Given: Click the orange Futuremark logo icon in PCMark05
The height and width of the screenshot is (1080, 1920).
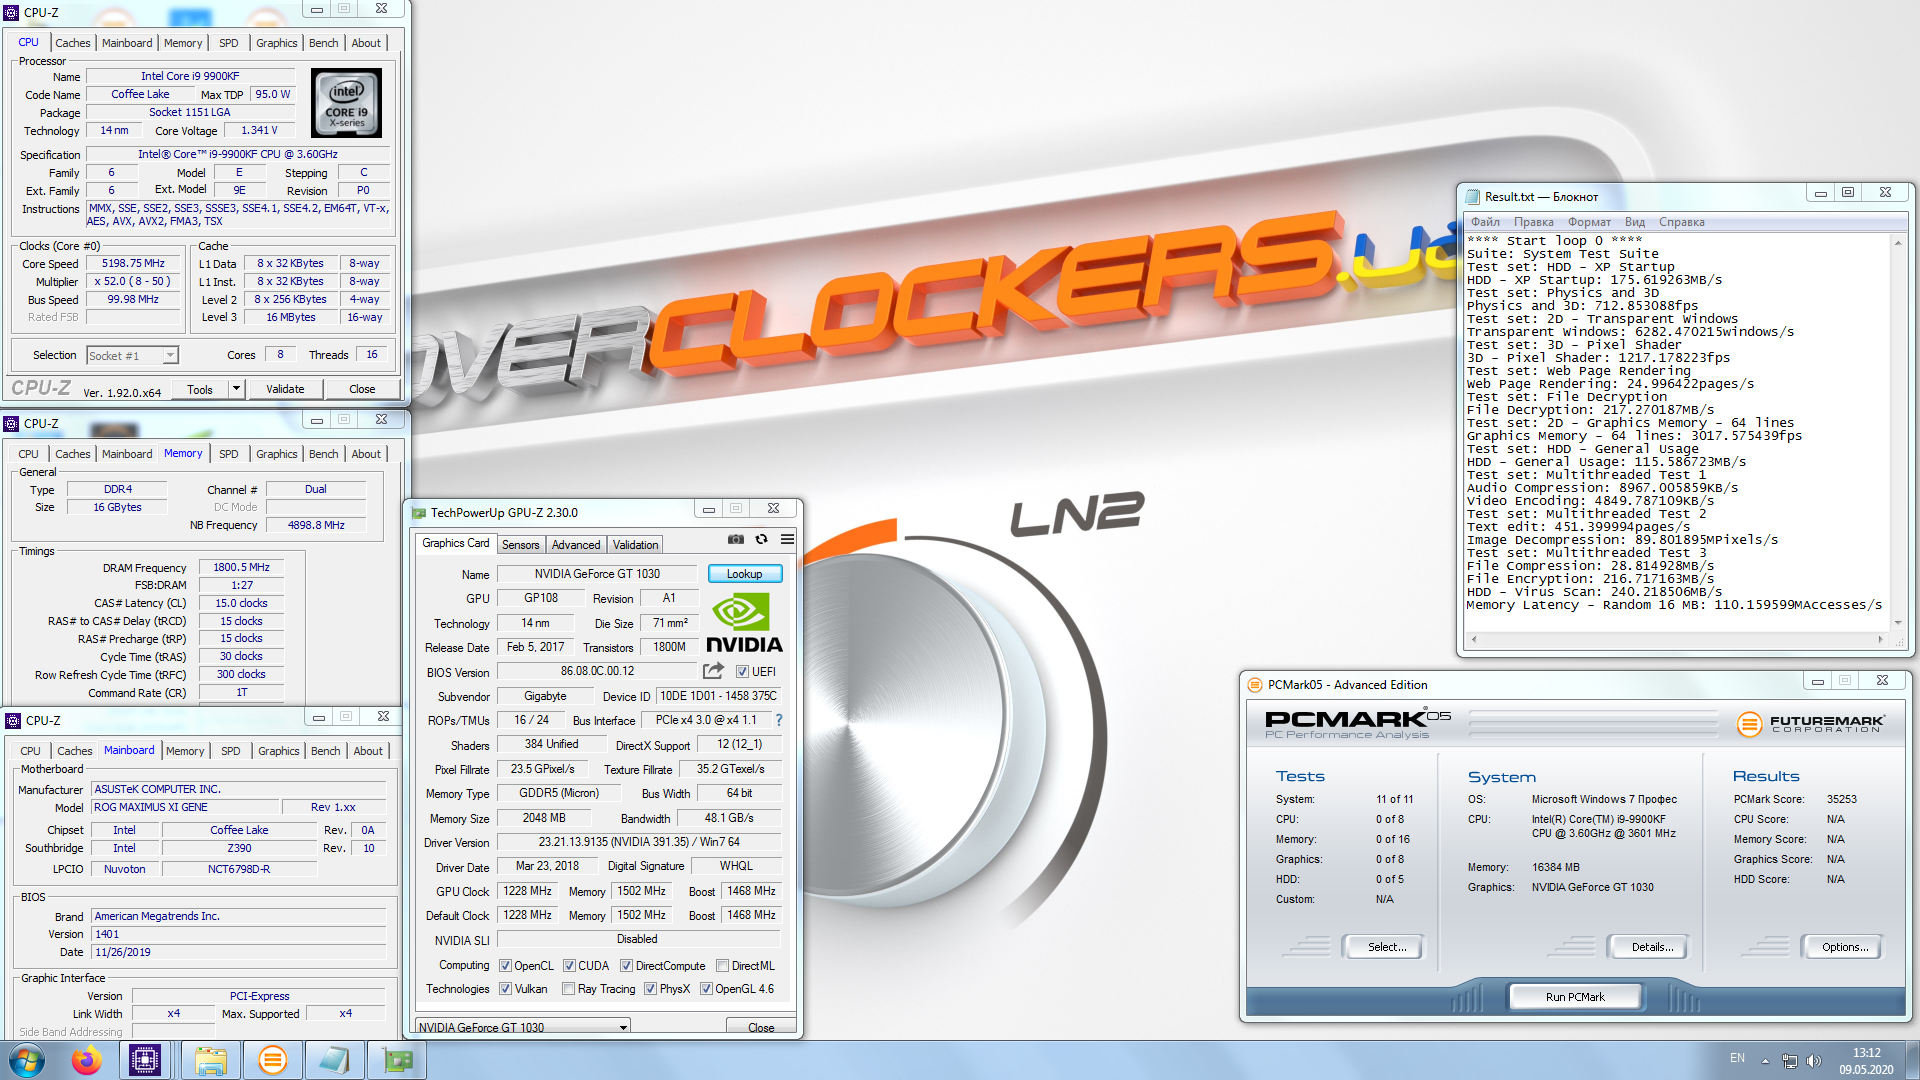Looking at the screenshot, I should pyautogui.click(x=1749, y=724).
